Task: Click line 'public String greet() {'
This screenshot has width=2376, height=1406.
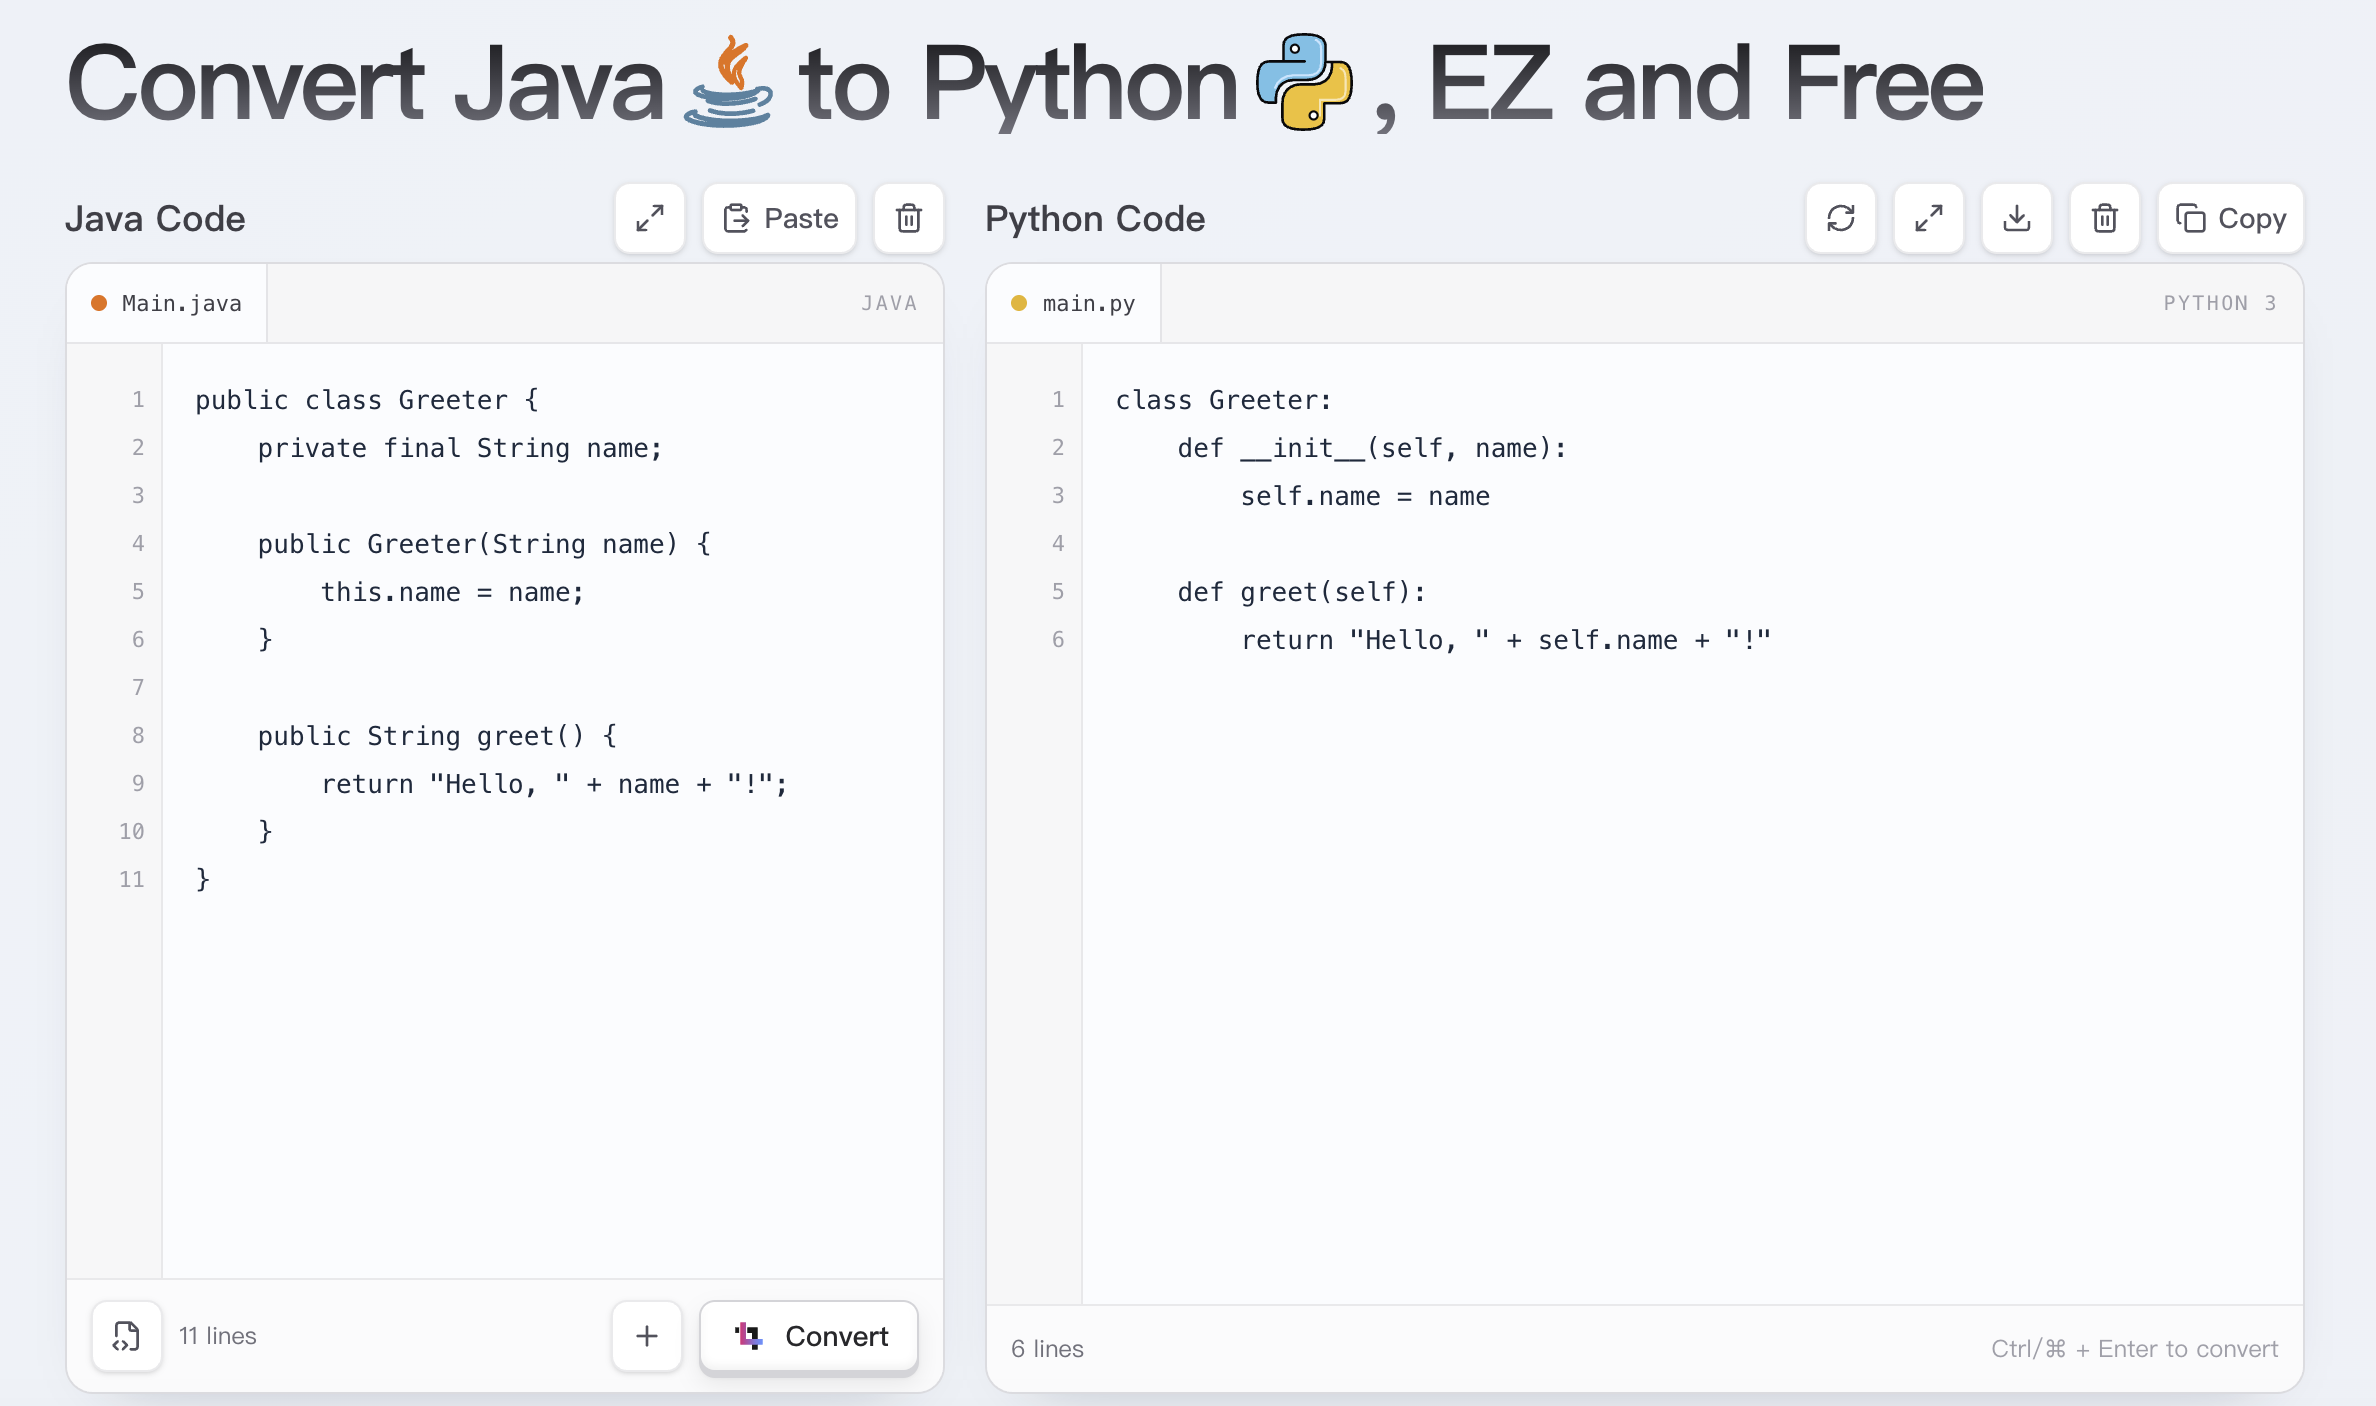Action: coord(437,736)
